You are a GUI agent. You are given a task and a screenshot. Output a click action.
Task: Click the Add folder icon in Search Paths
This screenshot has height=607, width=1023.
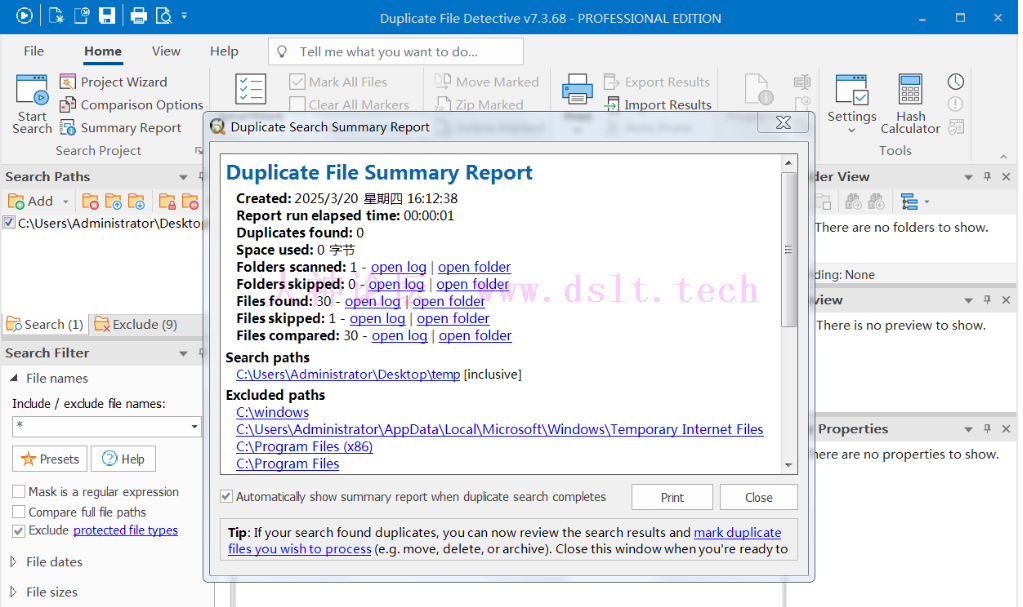[x=30, y=201]
